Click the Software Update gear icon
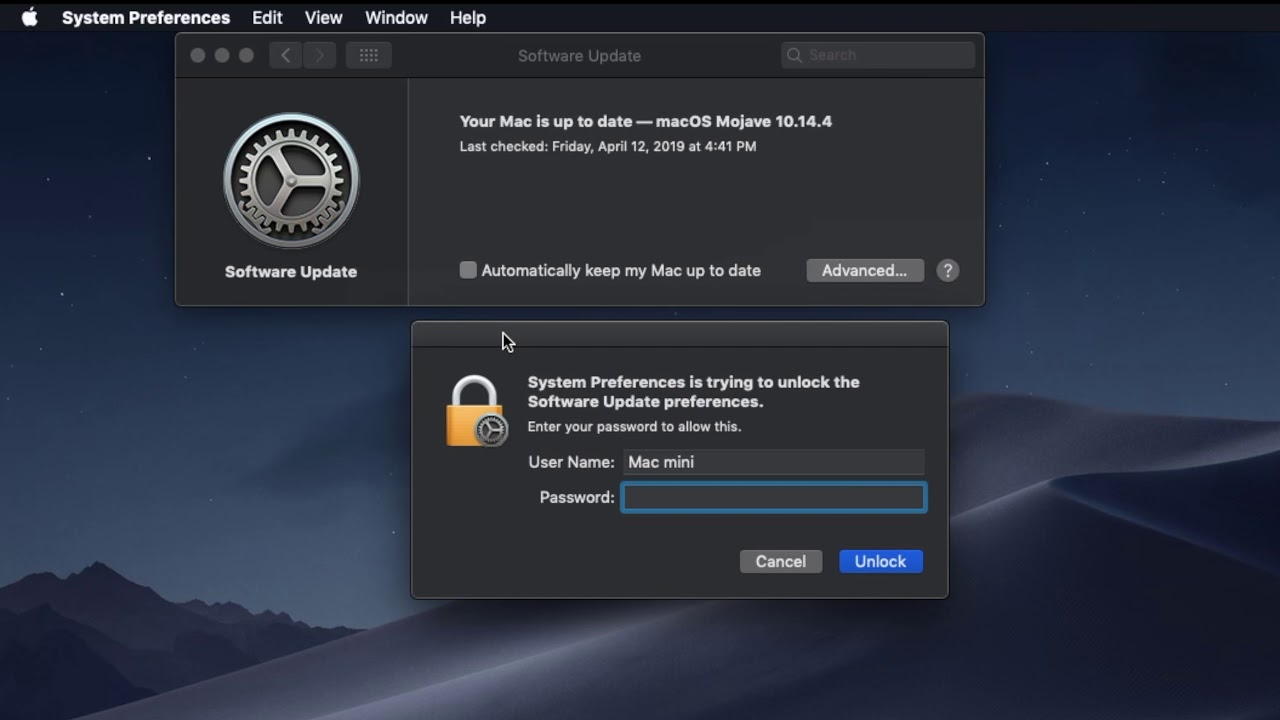This screenshot has height=720, width=1280. point(291,180)
